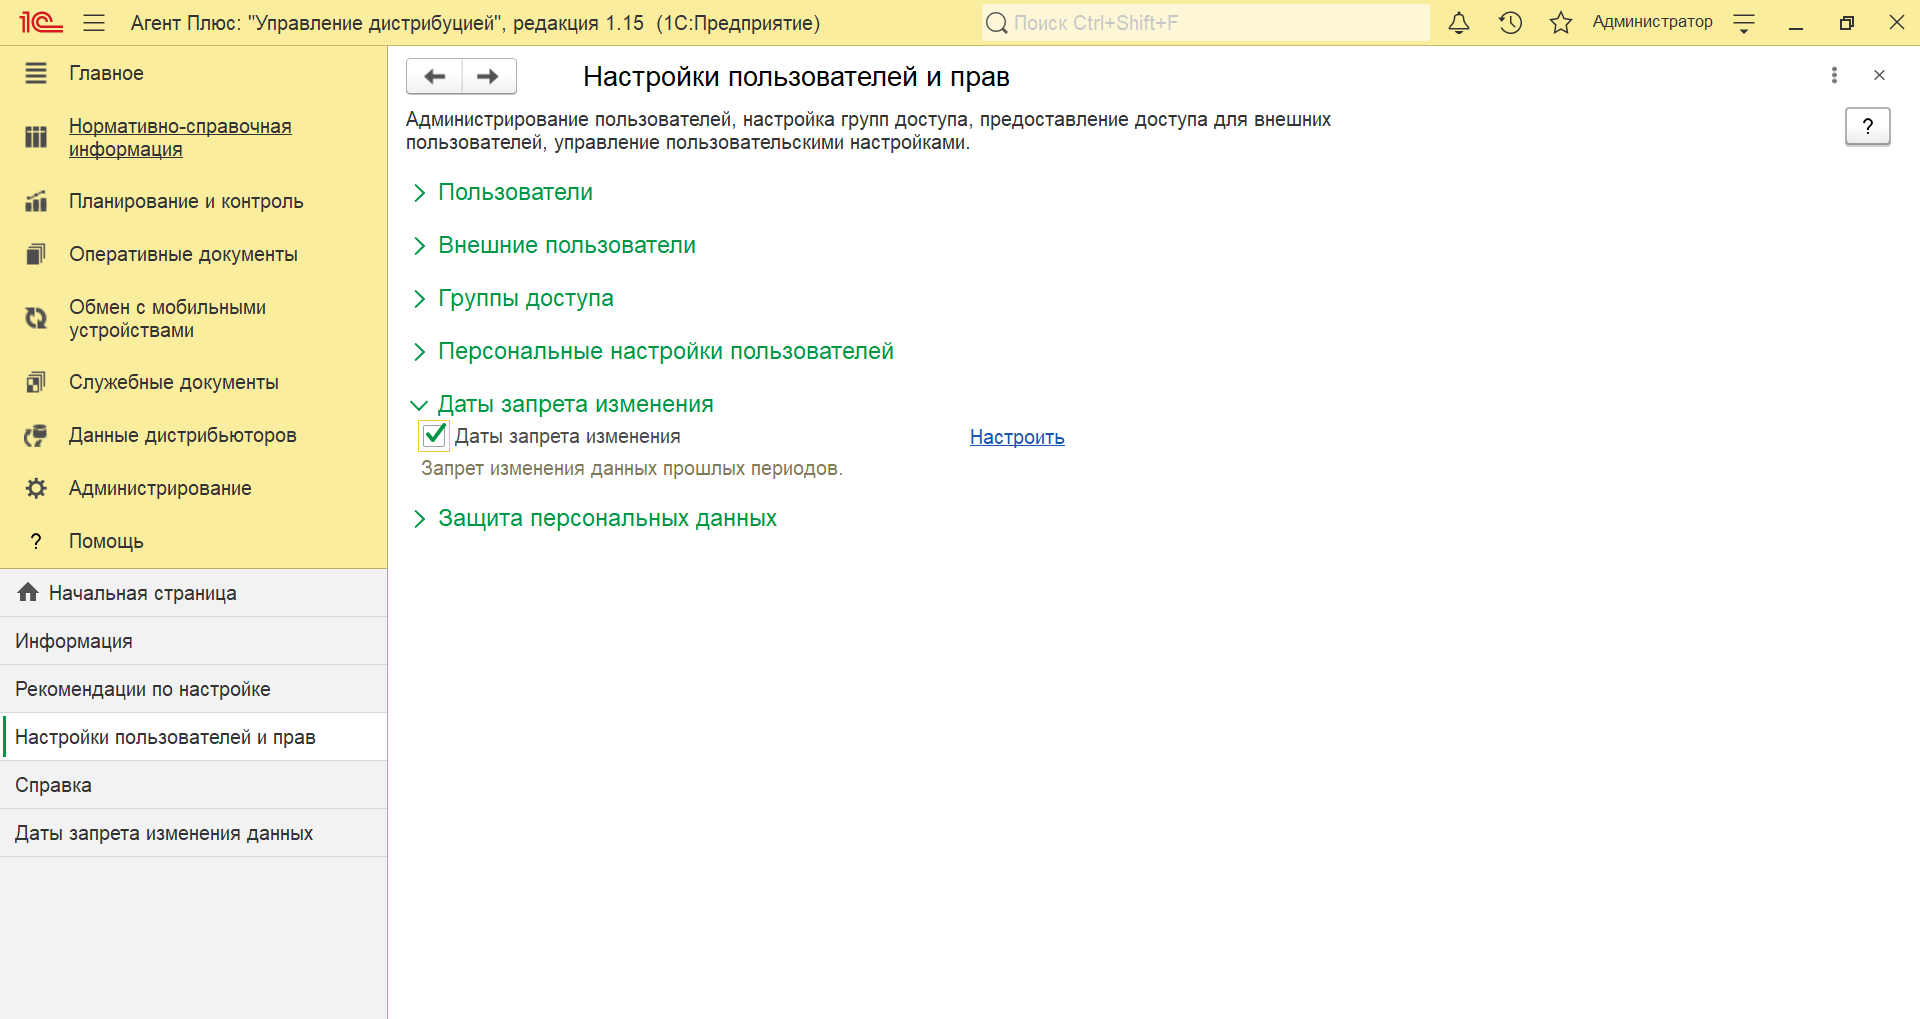Open Служебные документы section
Image resolution: width=1920 pixels, height=1019 pixels.
(193, 382)
